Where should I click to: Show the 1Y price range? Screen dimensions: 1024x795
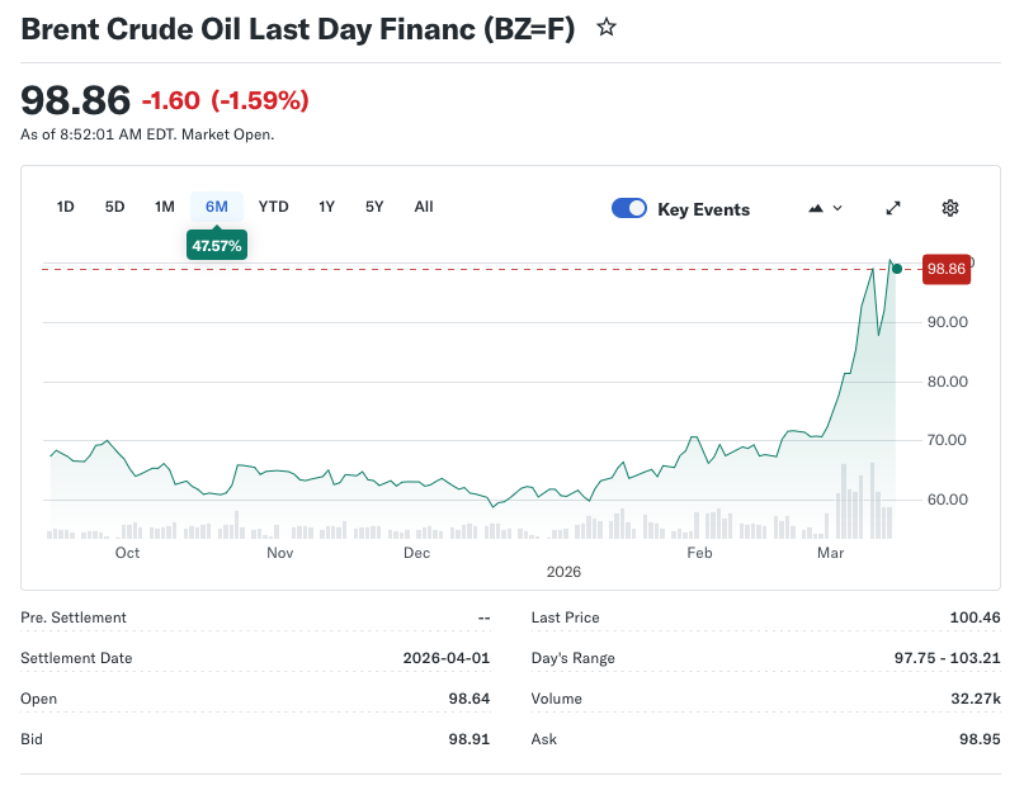pyautogui.click(x=326, y=207)
